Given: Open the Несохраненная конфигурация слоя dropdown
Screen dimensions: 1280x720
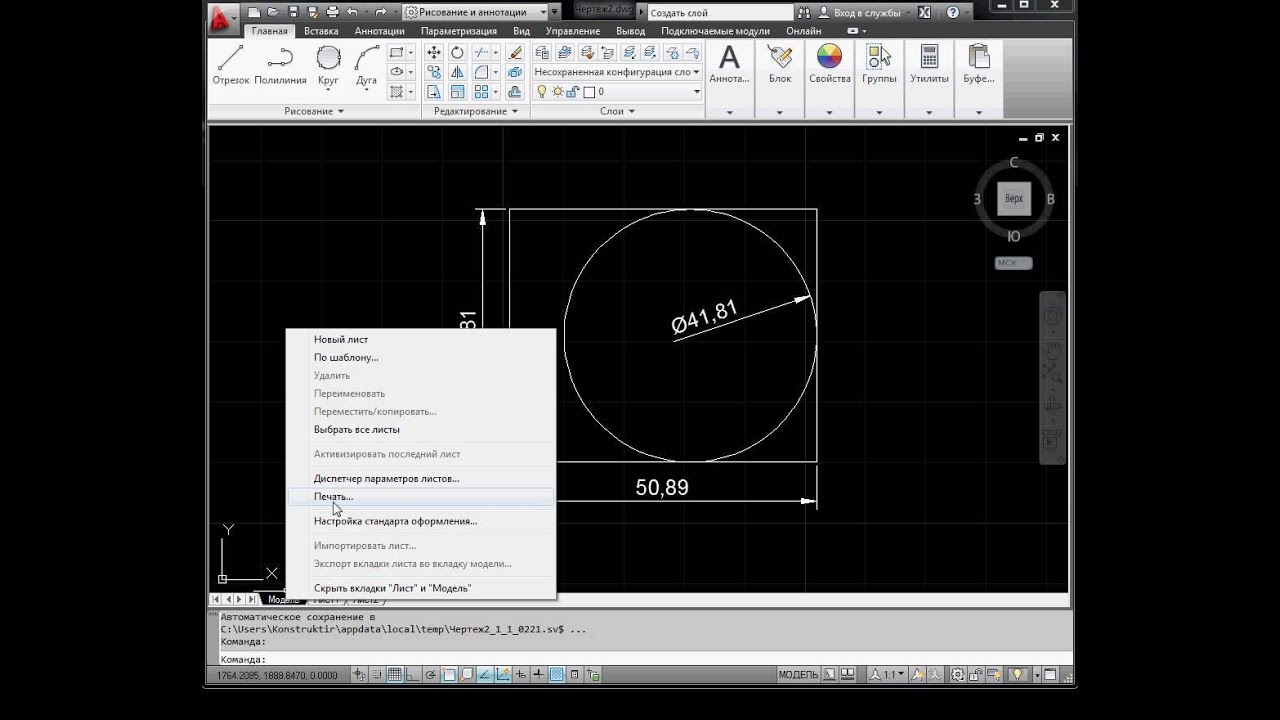Looking at the screenshot, I should [x=617, y=72].
